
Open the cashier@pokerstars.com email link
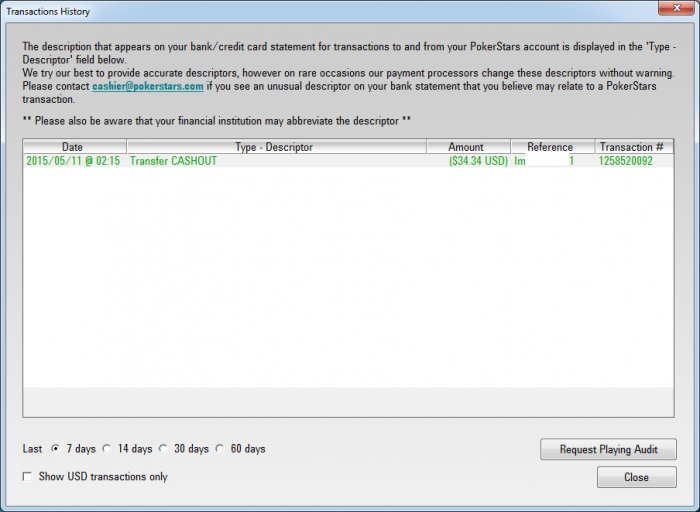[148, 86]
